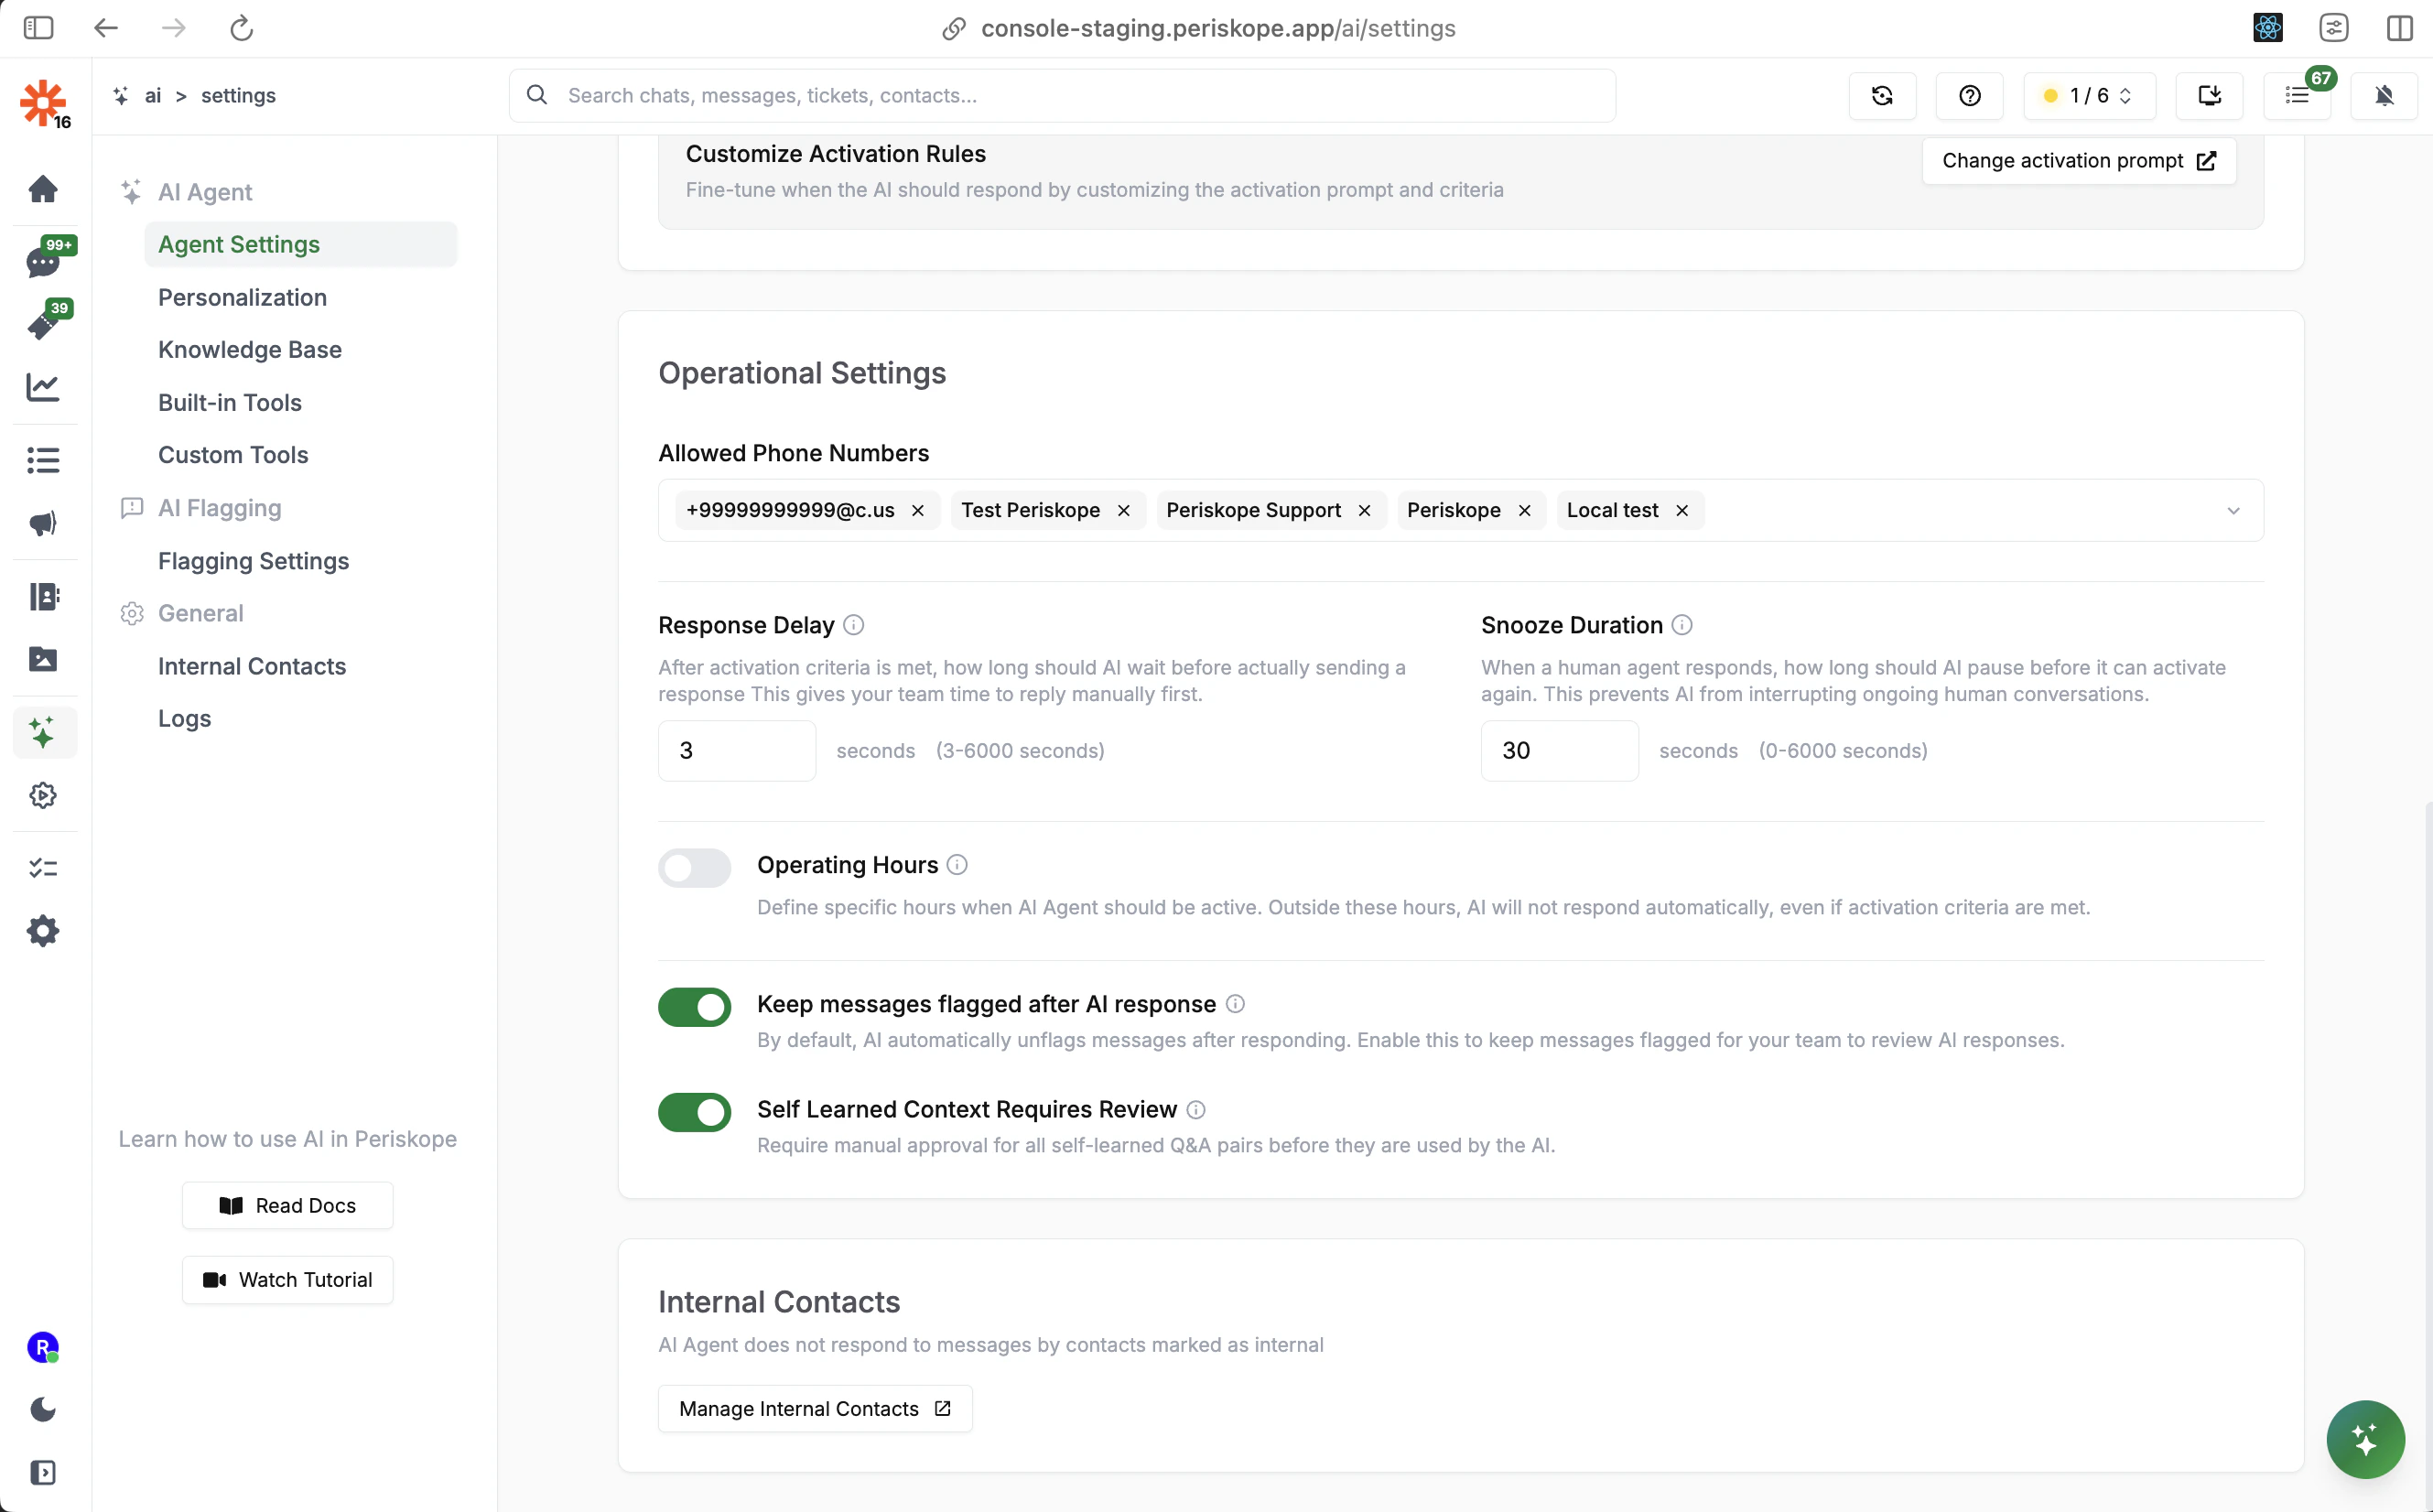2433x1512 pixels.
Task: Select Knowledge Base in the sidebar
Action: click(x=250, y=350)
